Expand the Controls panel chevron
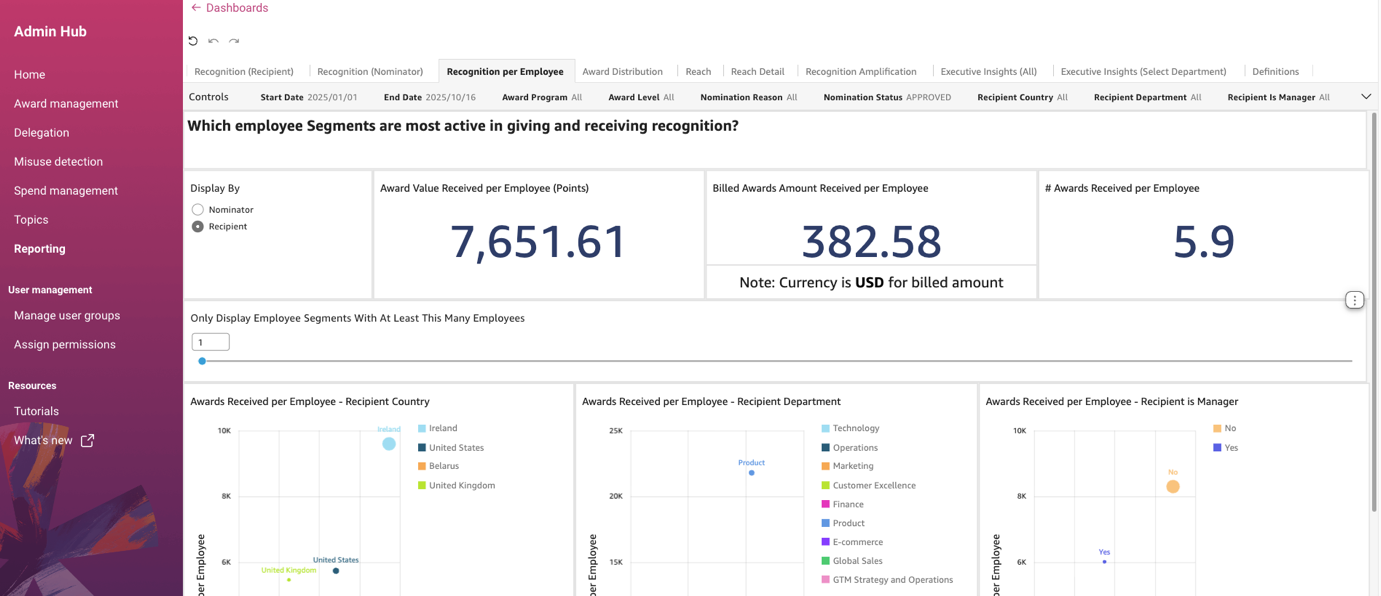The width and height of the screenshot is (1381, 596). tap(1365, 97)
